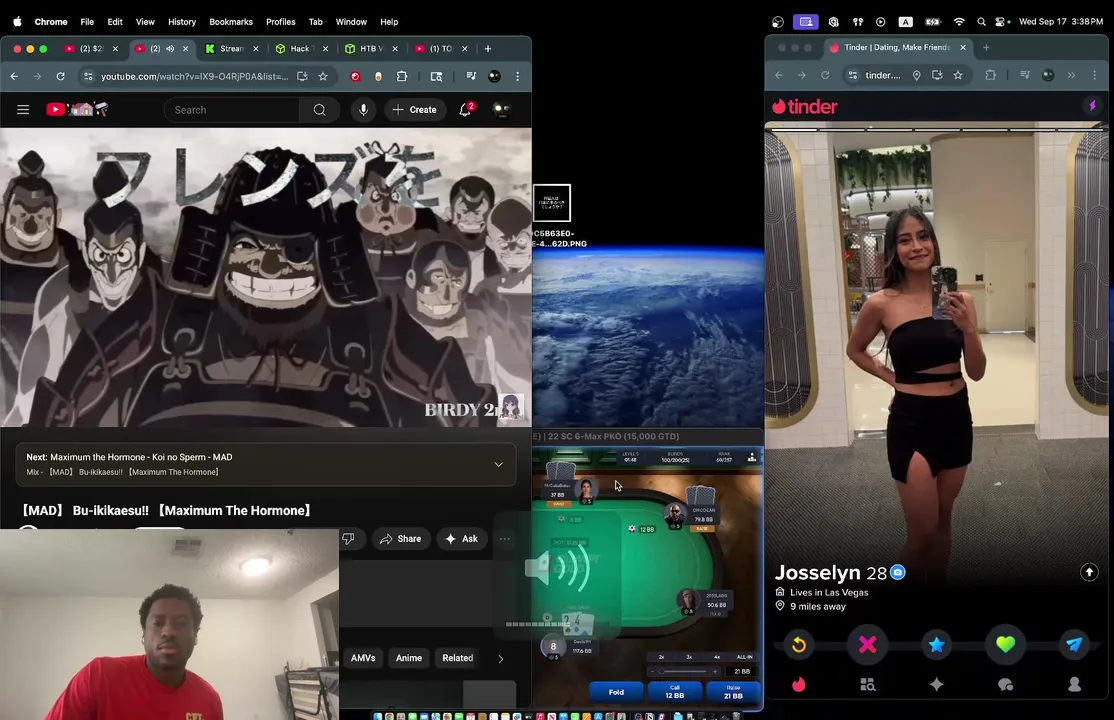
Task: Open Tinder messages chat tab
Action: (1005, 684)
